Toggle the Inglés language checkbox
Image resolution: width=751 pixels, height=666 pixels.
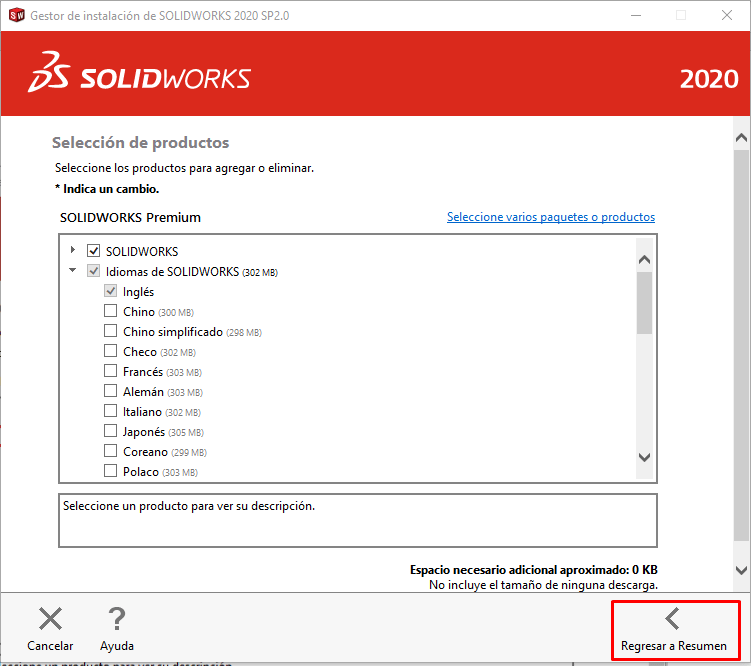[110, 291]
